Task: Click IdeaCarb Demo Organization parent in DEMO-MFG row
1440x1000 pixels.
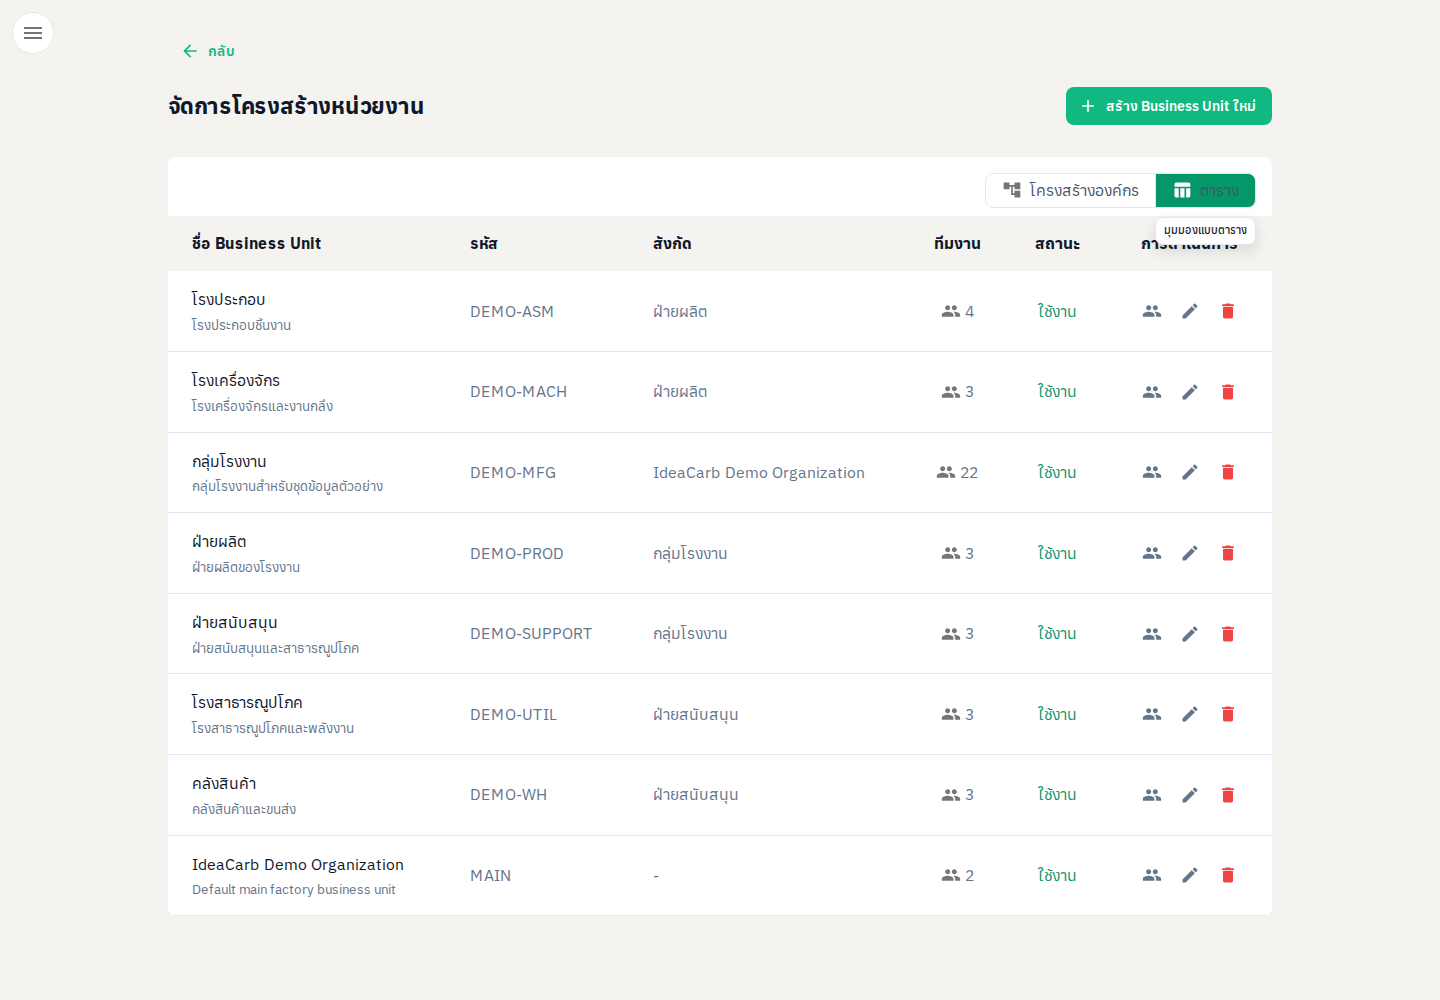Action: [759, 473]
